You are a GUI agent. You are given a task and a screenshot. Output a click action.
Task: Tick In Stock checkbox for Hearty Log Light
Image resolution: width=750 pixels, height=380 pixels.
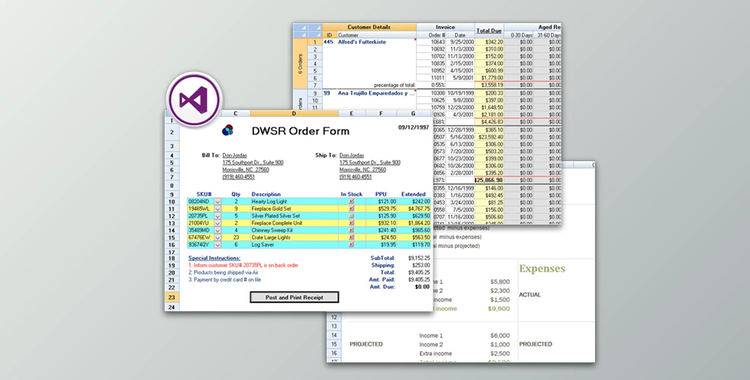(352, 202)
